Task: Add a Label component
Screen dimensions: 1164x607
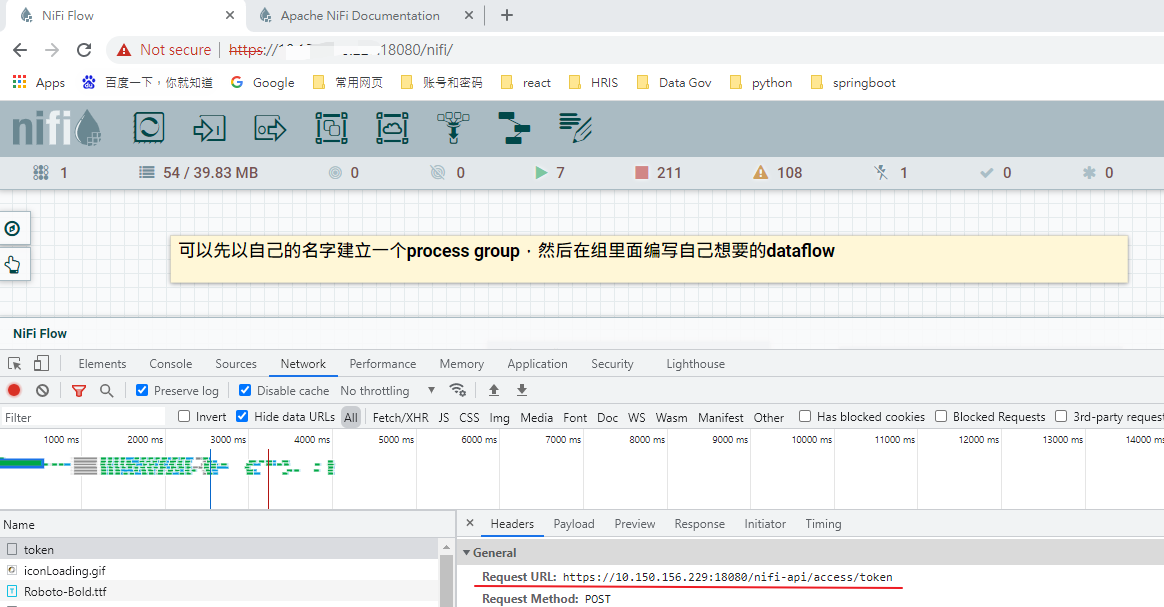Action: point(575,128)
